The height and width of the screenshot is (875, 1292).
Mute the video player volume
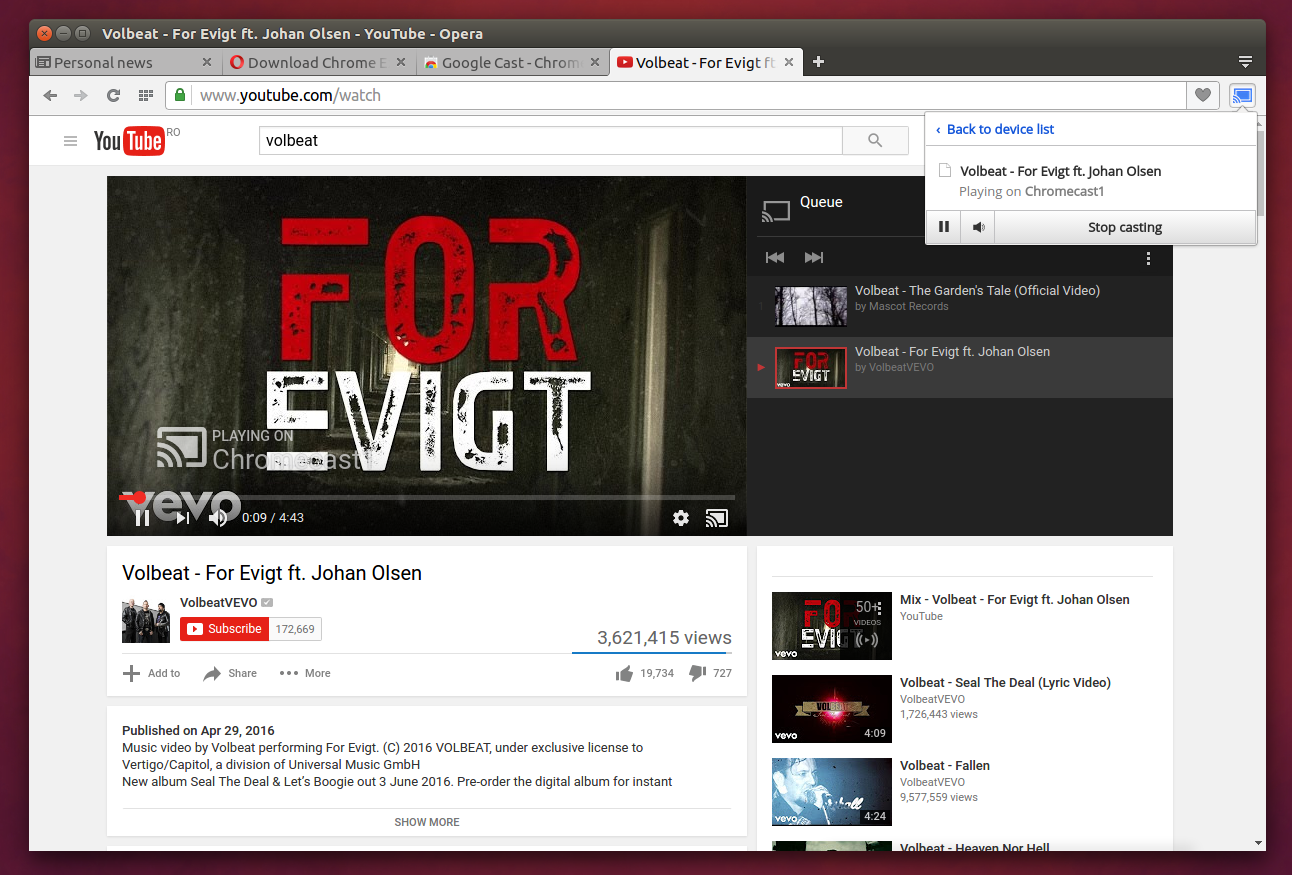pyautogui.click(x=218, y=518)
